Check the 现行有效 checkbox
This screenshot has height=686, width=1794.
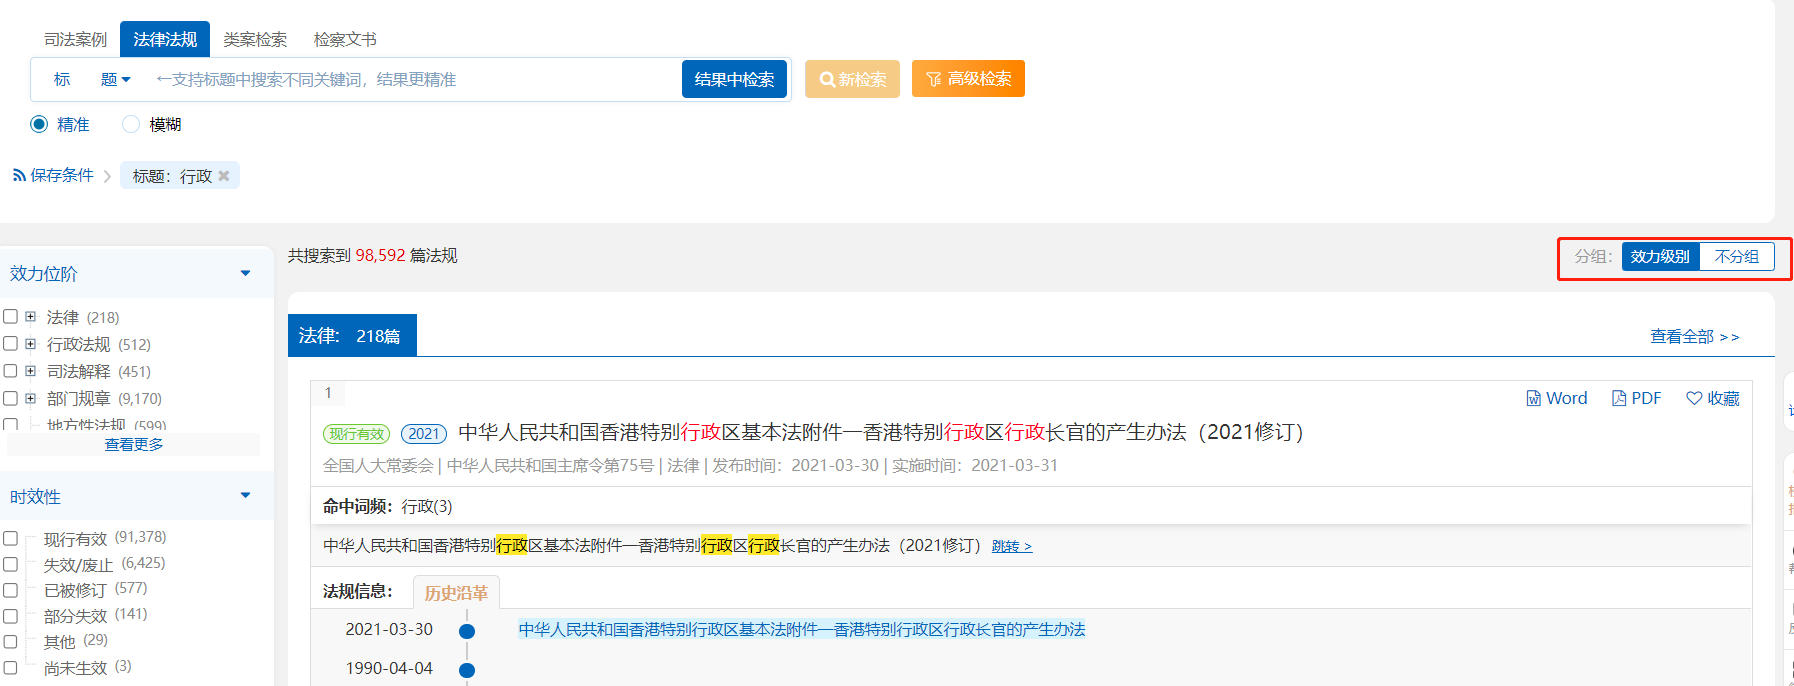[x=11, y=538]
